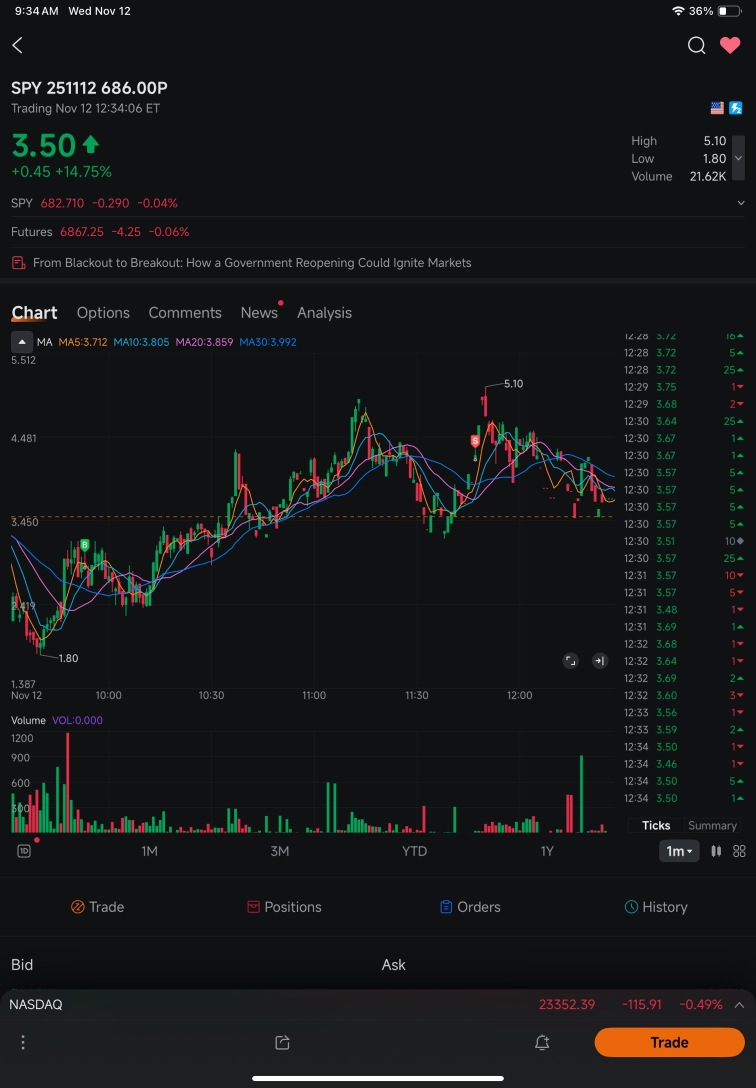This screenshot has width=756, height=1088.
Task: Expand the High/Low/Volume details chevron
Action: (738, 158)
